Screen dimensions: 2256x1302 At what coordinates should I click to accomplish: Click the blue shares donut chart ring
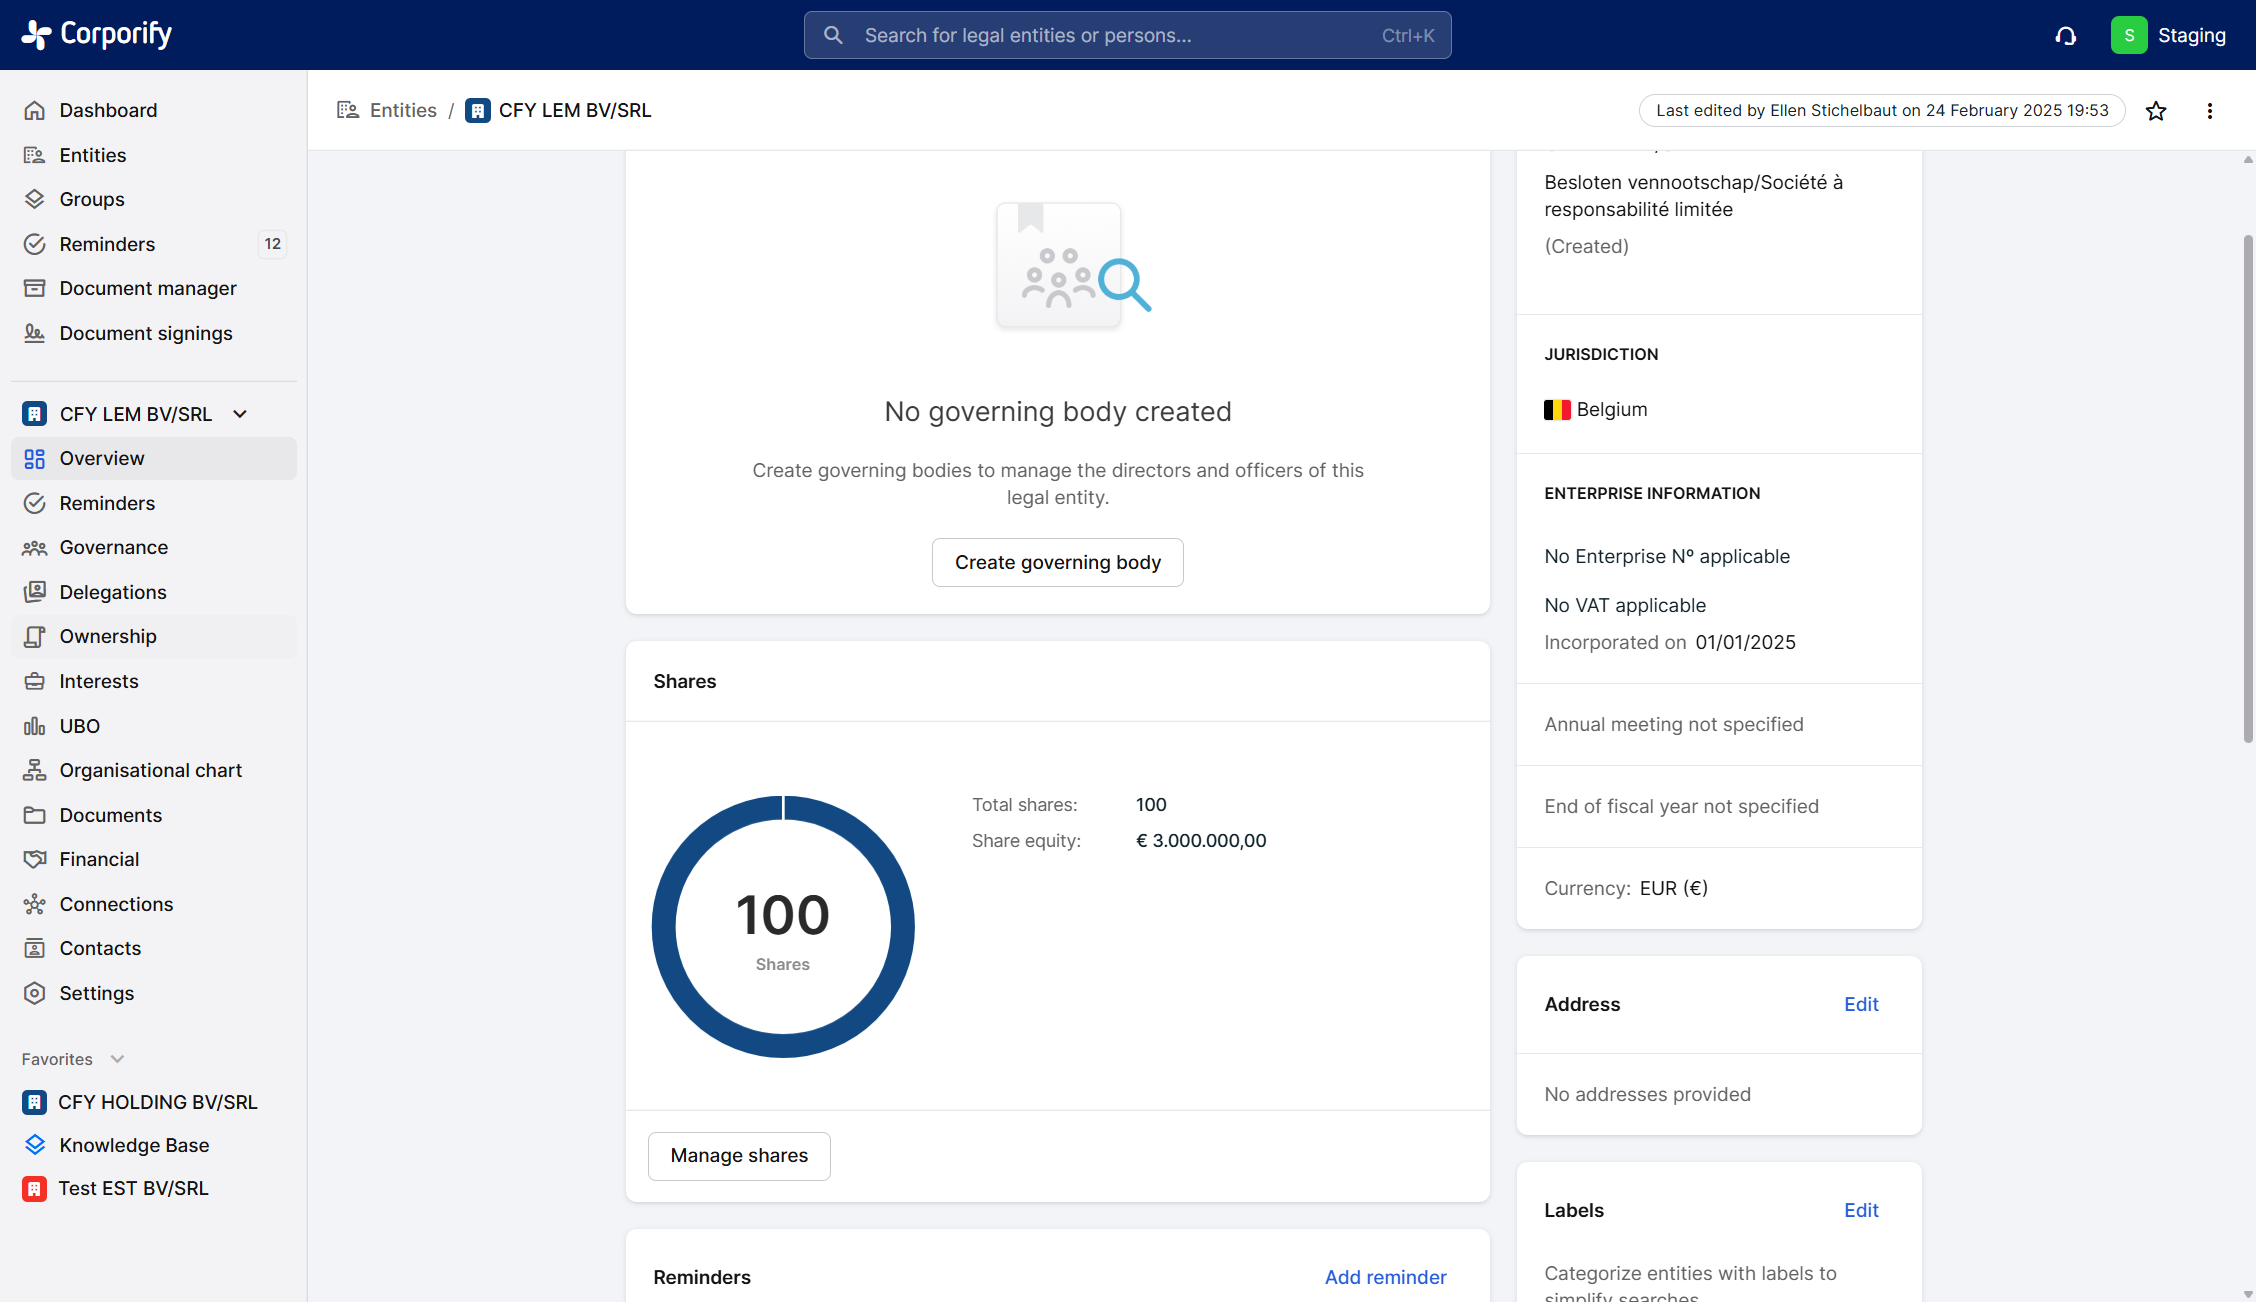(664, 927)
